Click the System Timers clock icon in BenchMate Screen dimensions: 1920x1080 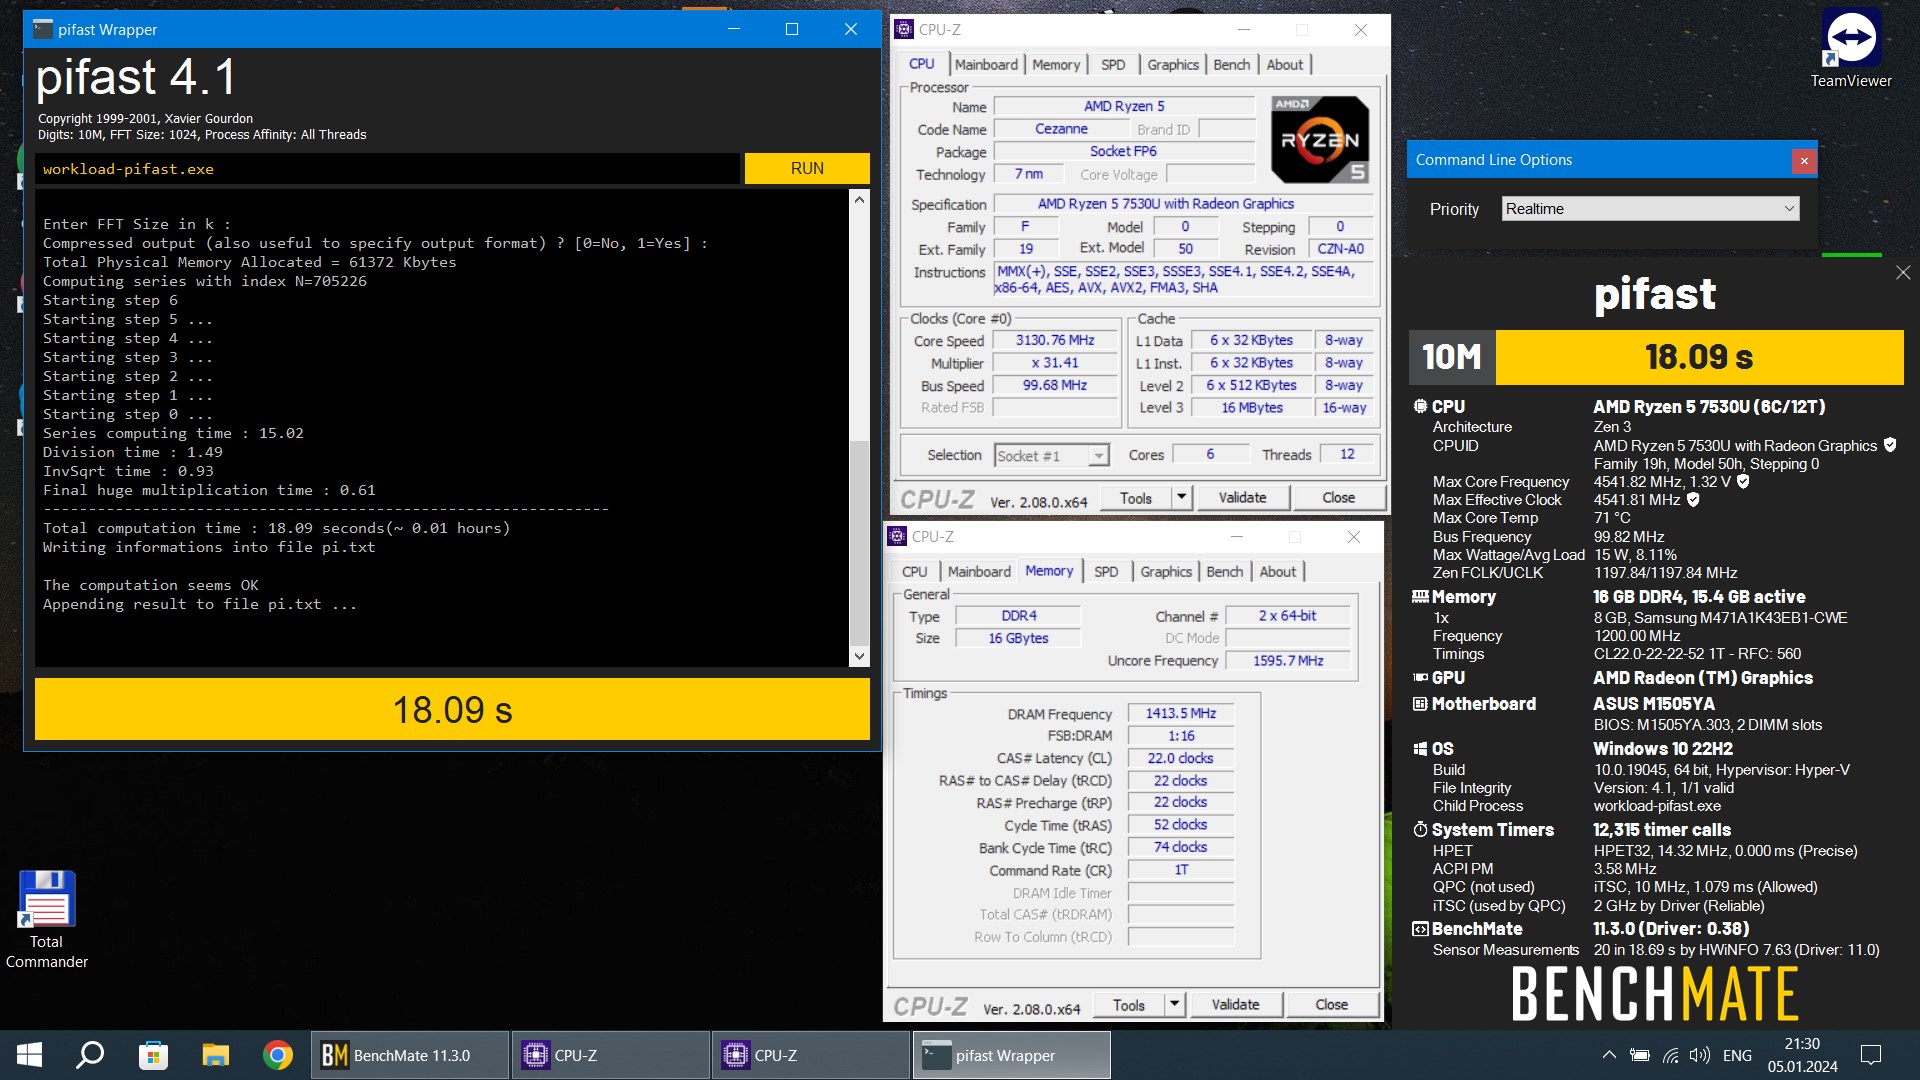tap(1420, 829)
